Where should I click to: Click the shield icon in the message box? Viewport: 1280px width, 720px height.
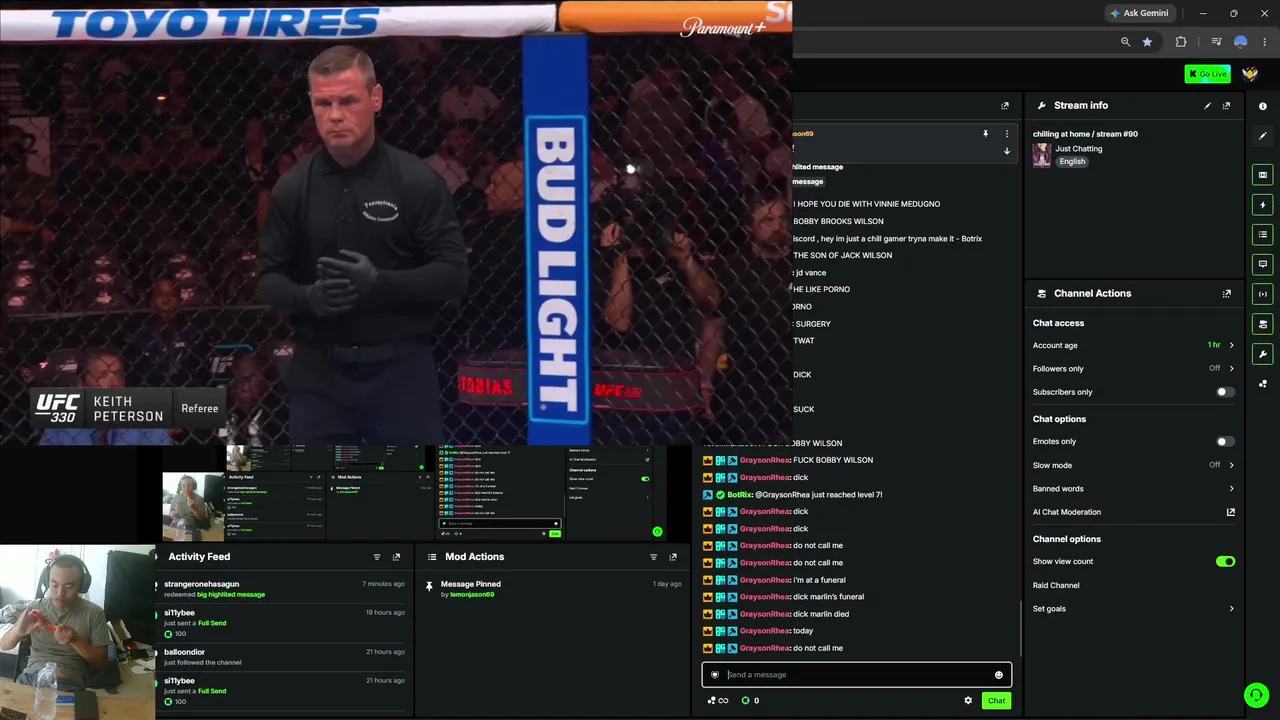[x=714, y=675]
